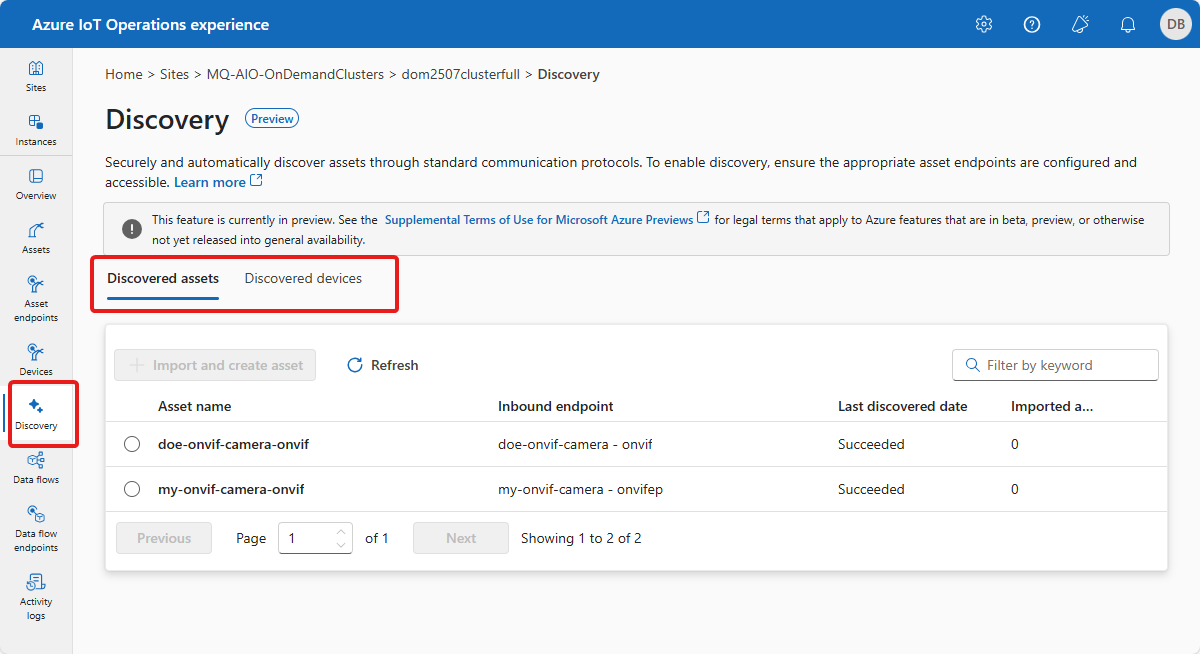
Task: Click the page number input box
Action: click(315, 538)
